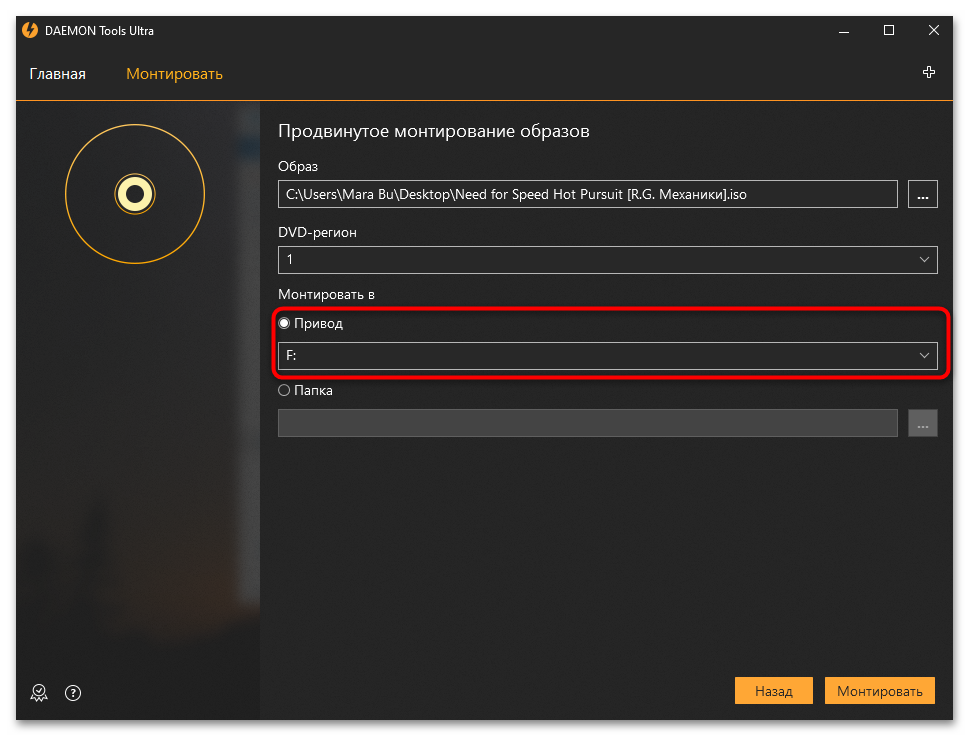Minimize the DAEMON Tools window
Image resolution: width=969 pixels, height=736 pixels.
pyautogui.click(x=844, y=30)
